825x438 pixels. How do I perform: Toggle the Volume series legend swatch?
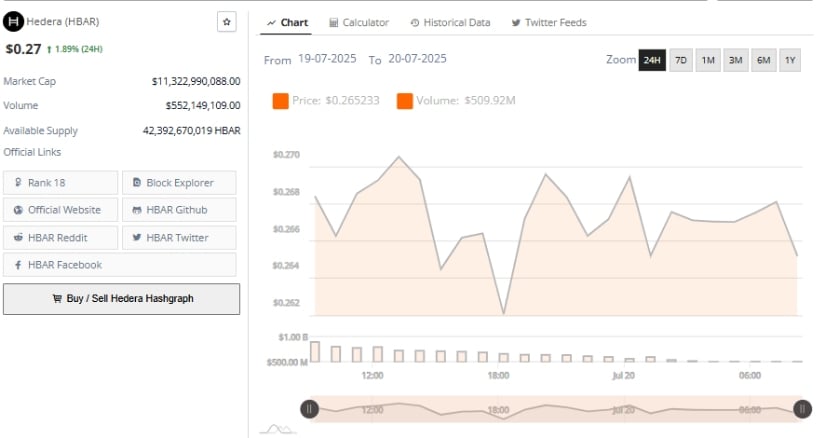405,101
